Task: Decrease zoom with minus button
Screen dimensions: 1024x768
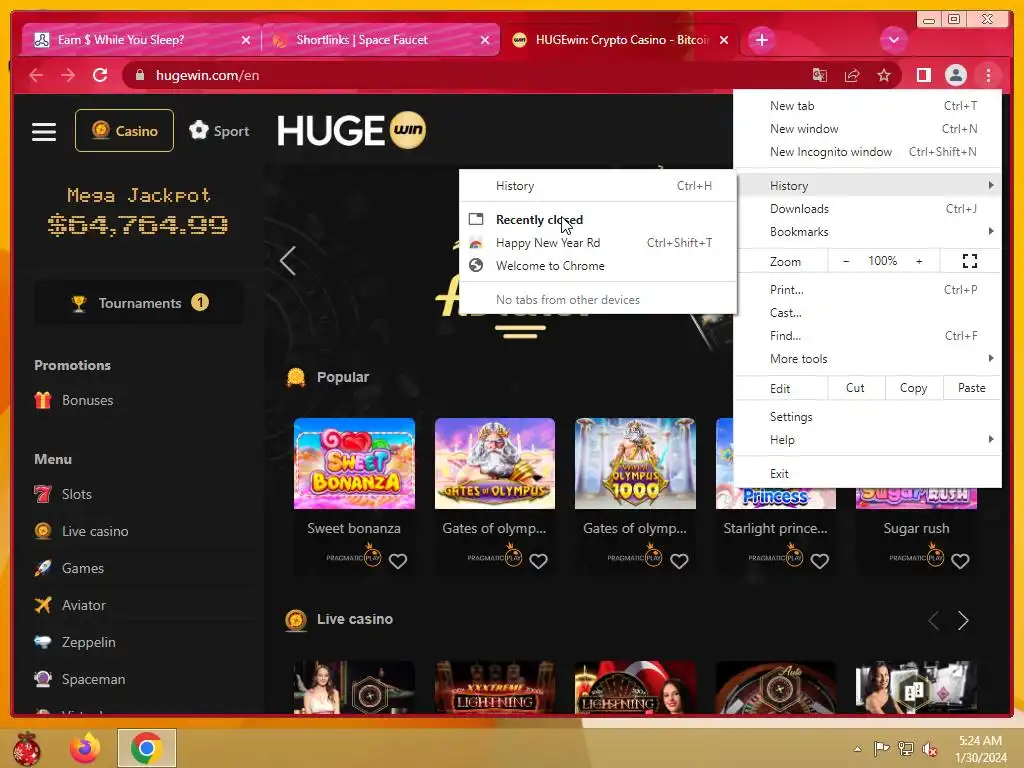Action: (846, 261)
